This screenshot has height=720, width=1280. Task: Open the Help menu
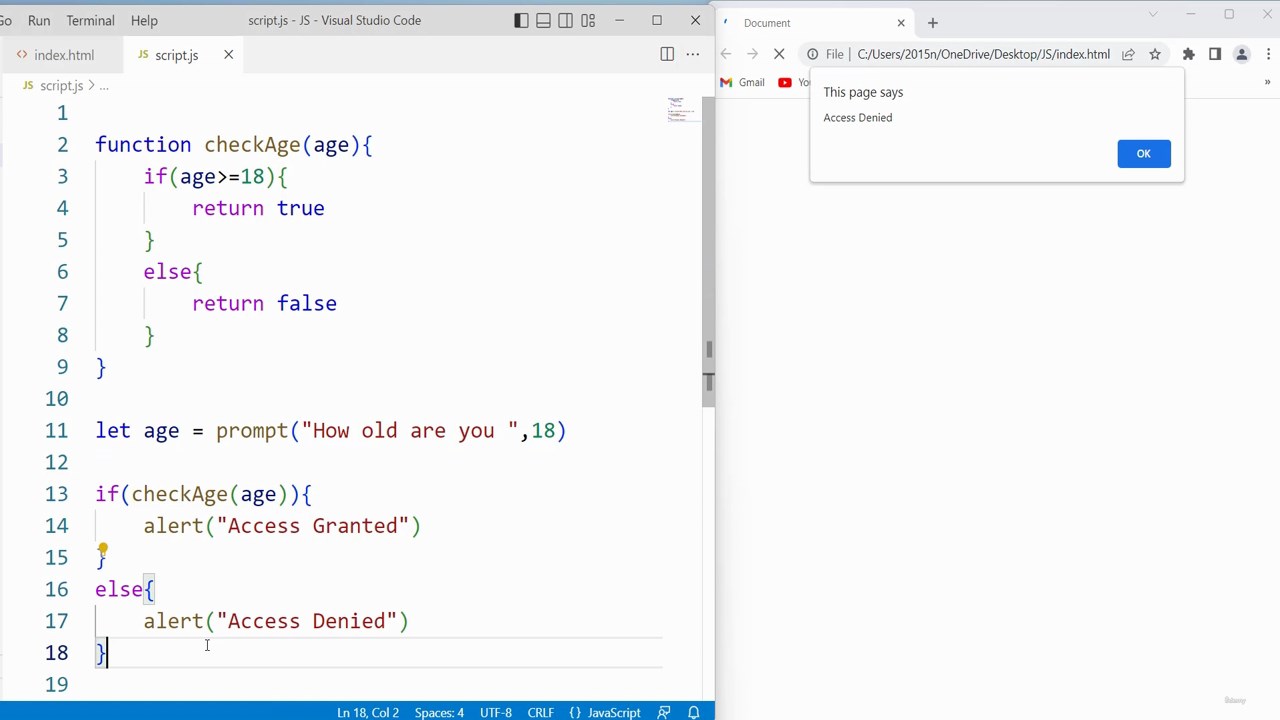point(144,20)
